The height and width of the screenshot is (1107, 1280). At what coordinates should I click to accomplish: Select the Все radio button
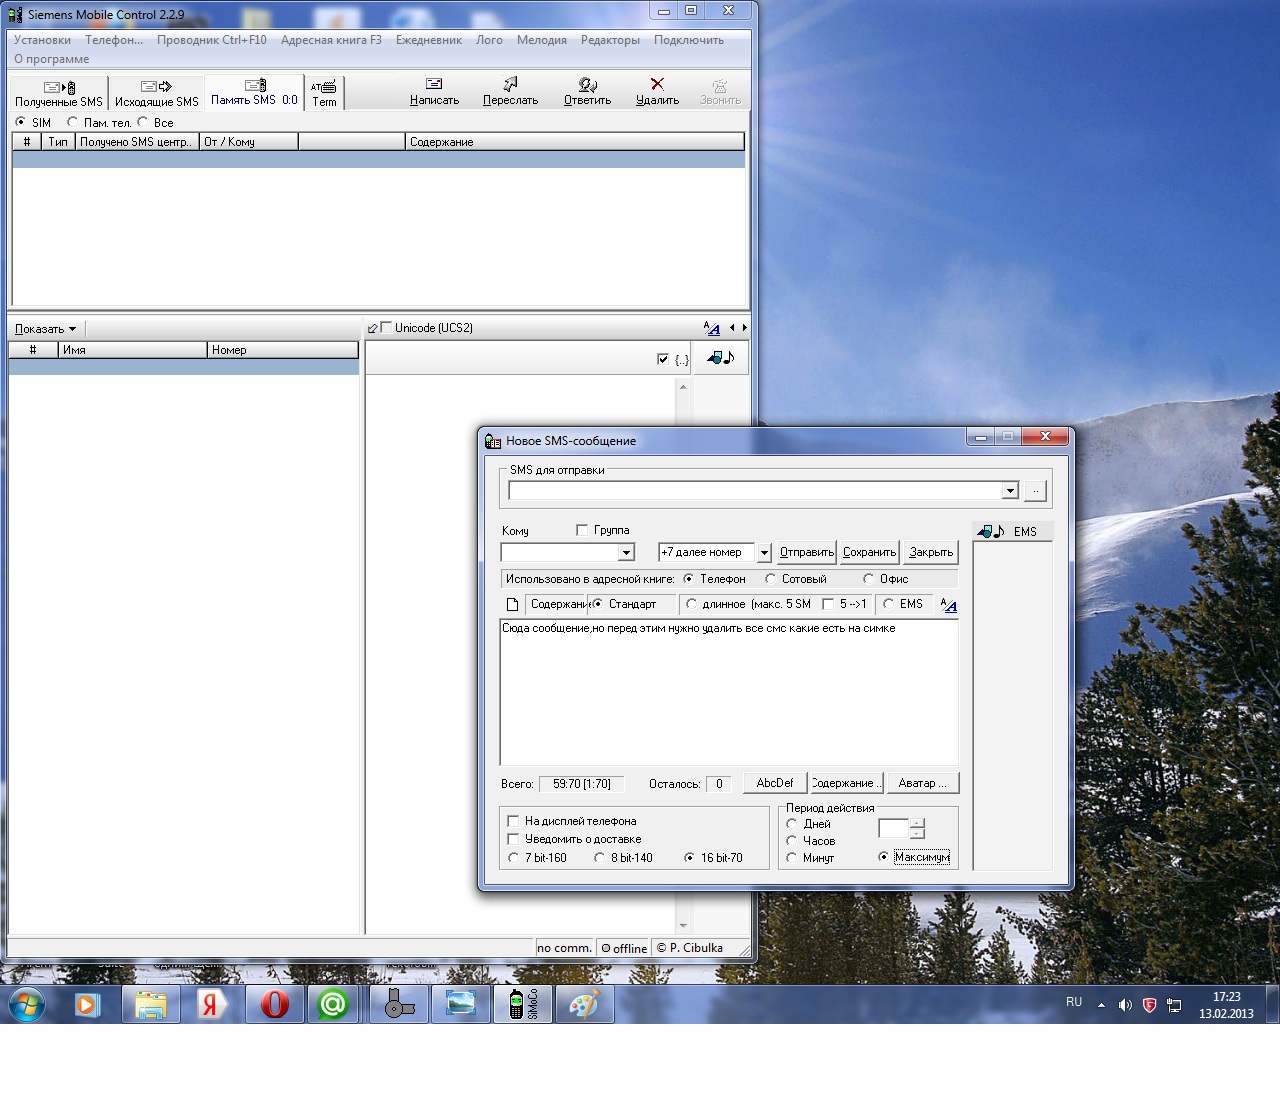click(x=142, y=122)
